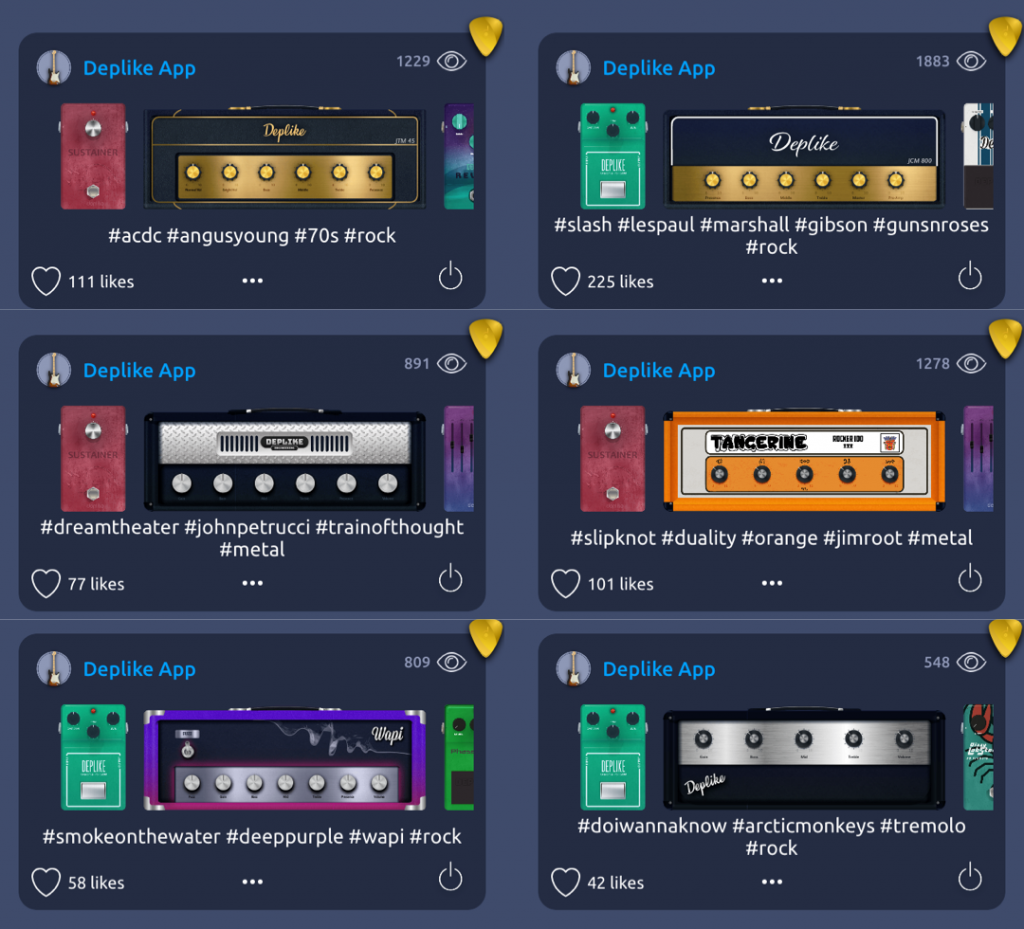Like the #slipknot #duality preset heart icon
The height and width of the screenshot is (929, 1024).
pyautogui.click(x=566, y=584)
